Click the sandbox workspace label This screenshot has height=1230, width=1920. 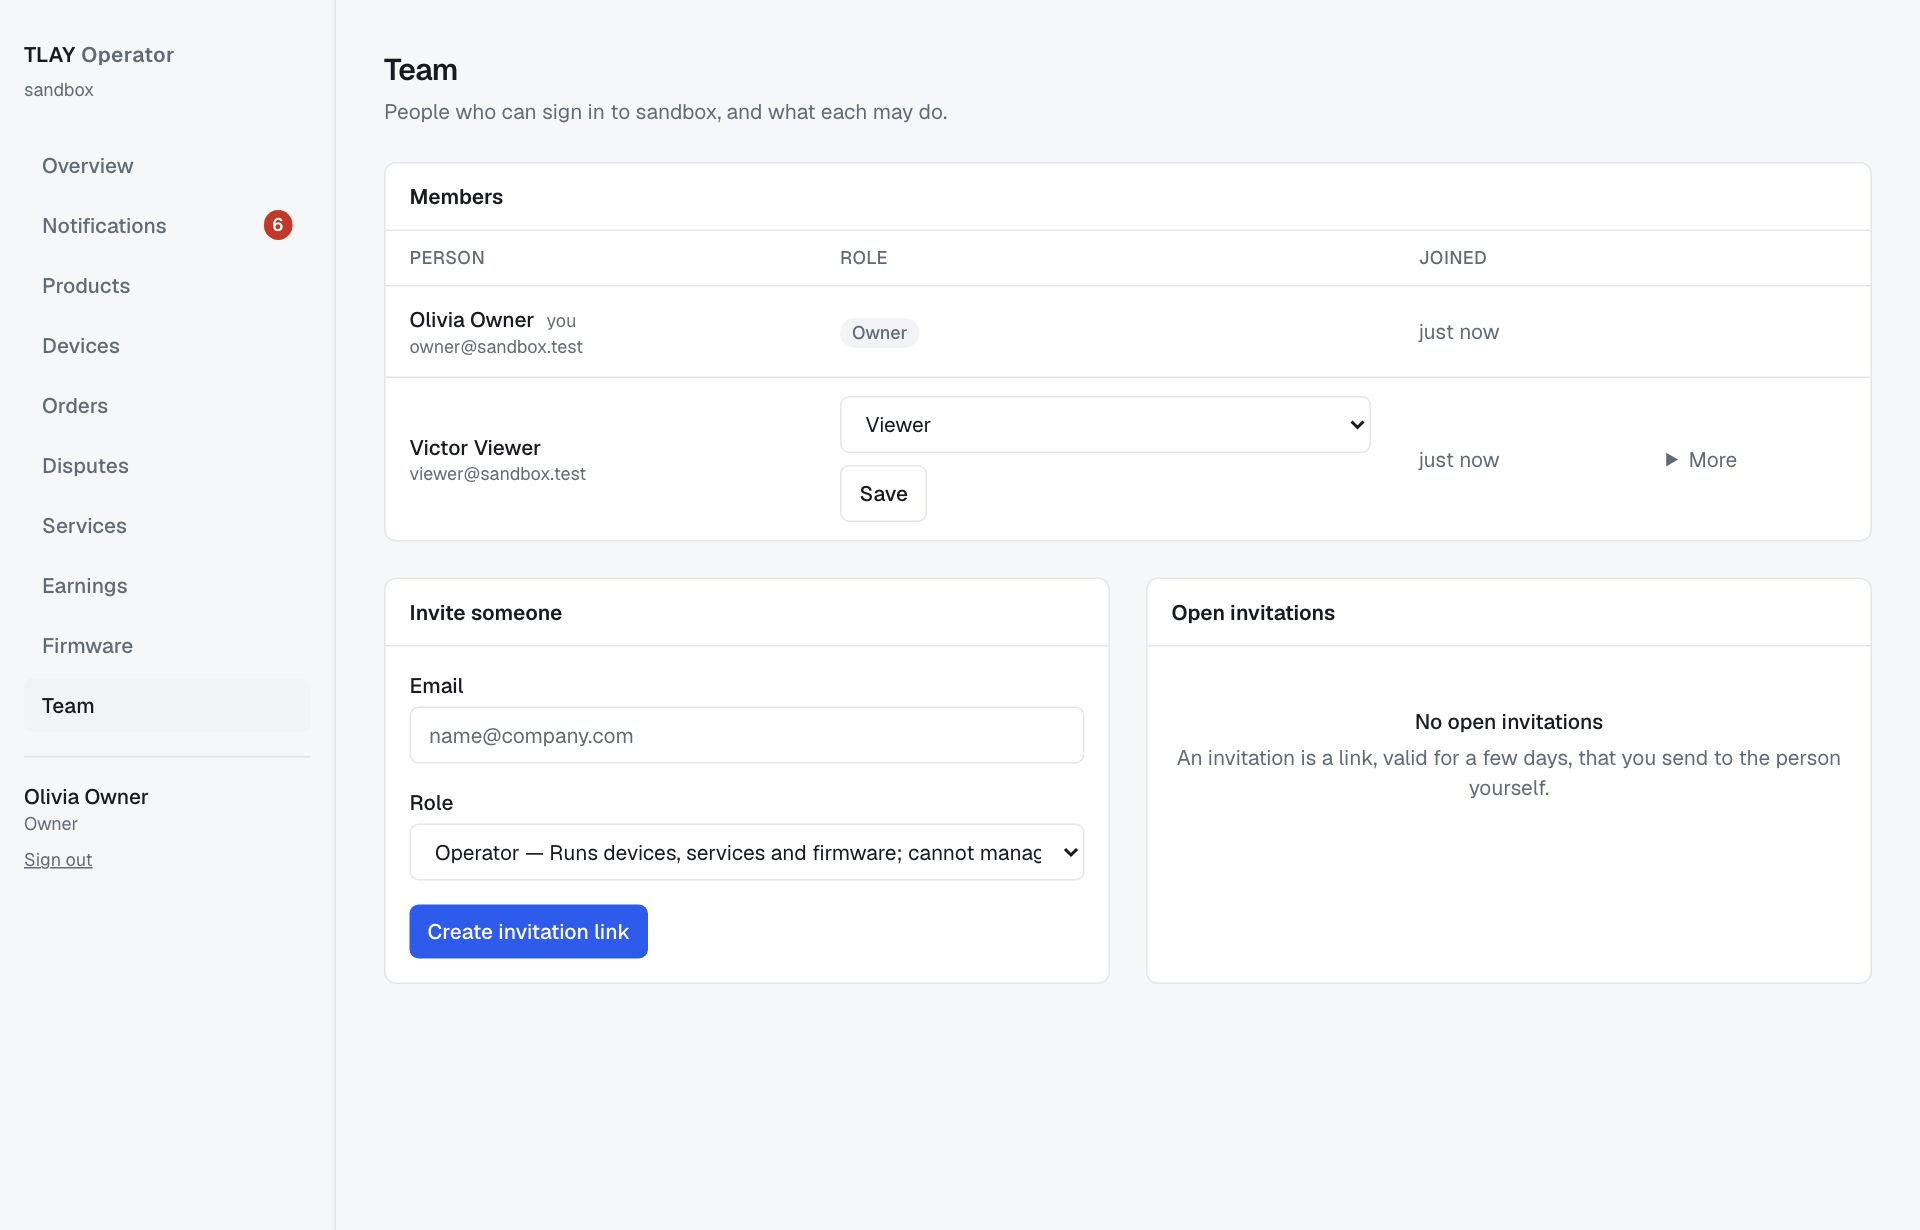[59, 90]
